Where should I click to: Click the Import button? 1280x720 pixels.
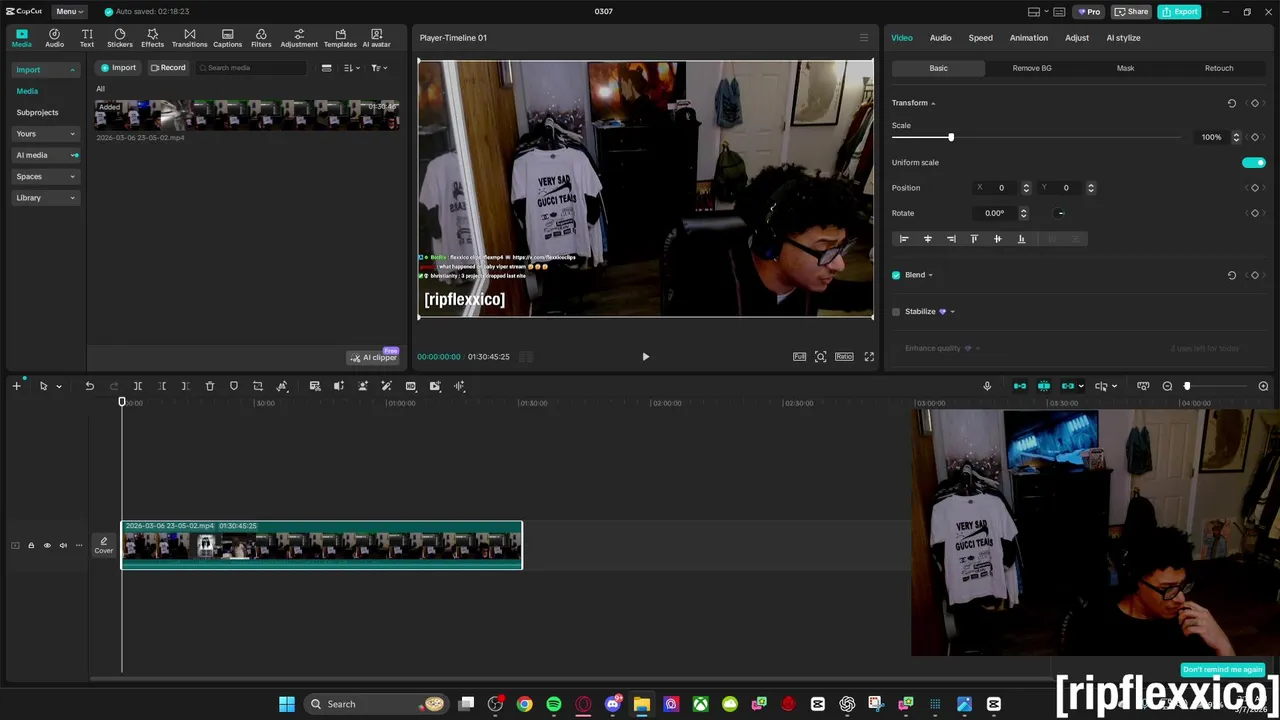pos(119,68)
